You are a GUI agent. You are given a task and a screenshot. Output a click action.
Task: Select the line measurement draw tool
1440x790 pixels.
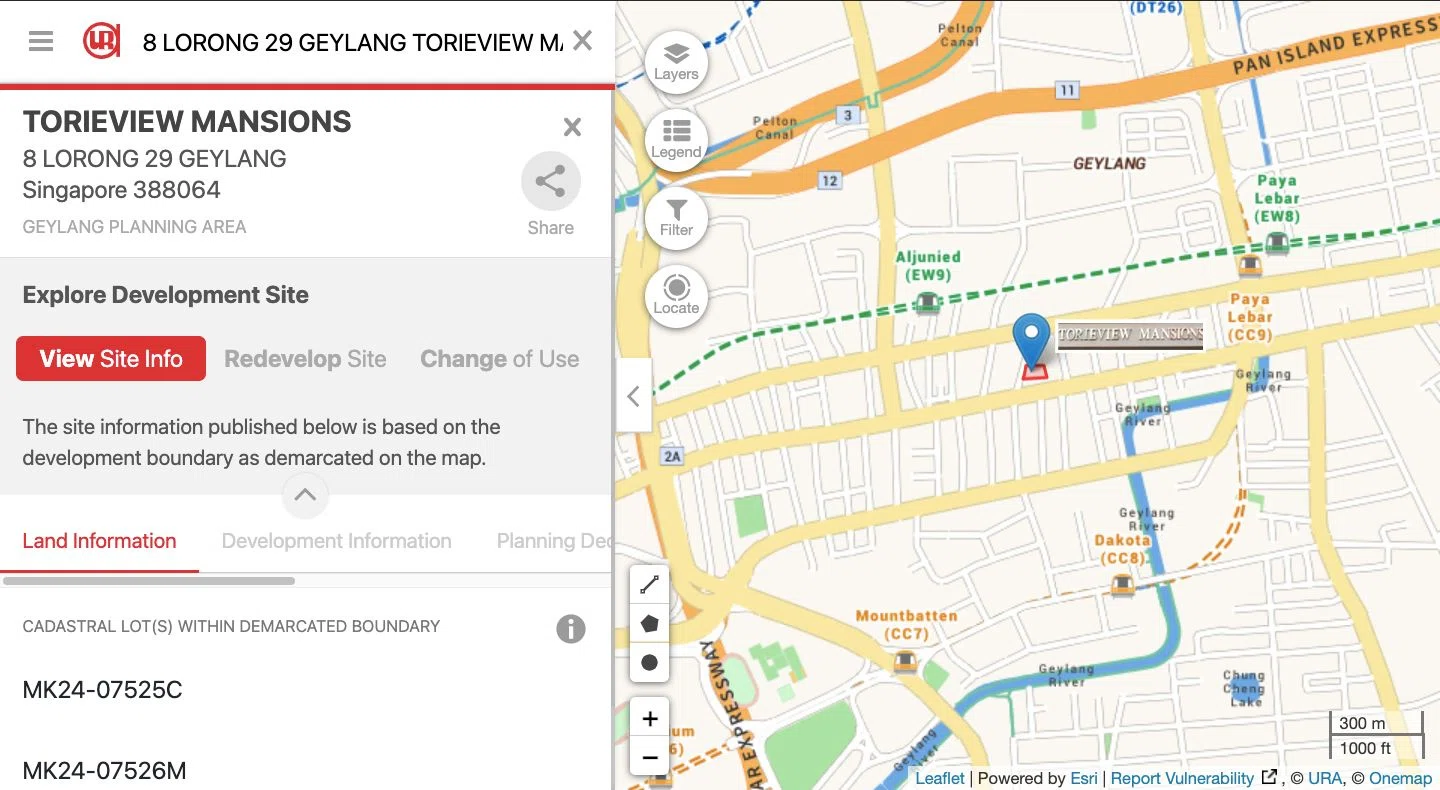(x=650, y=585)
